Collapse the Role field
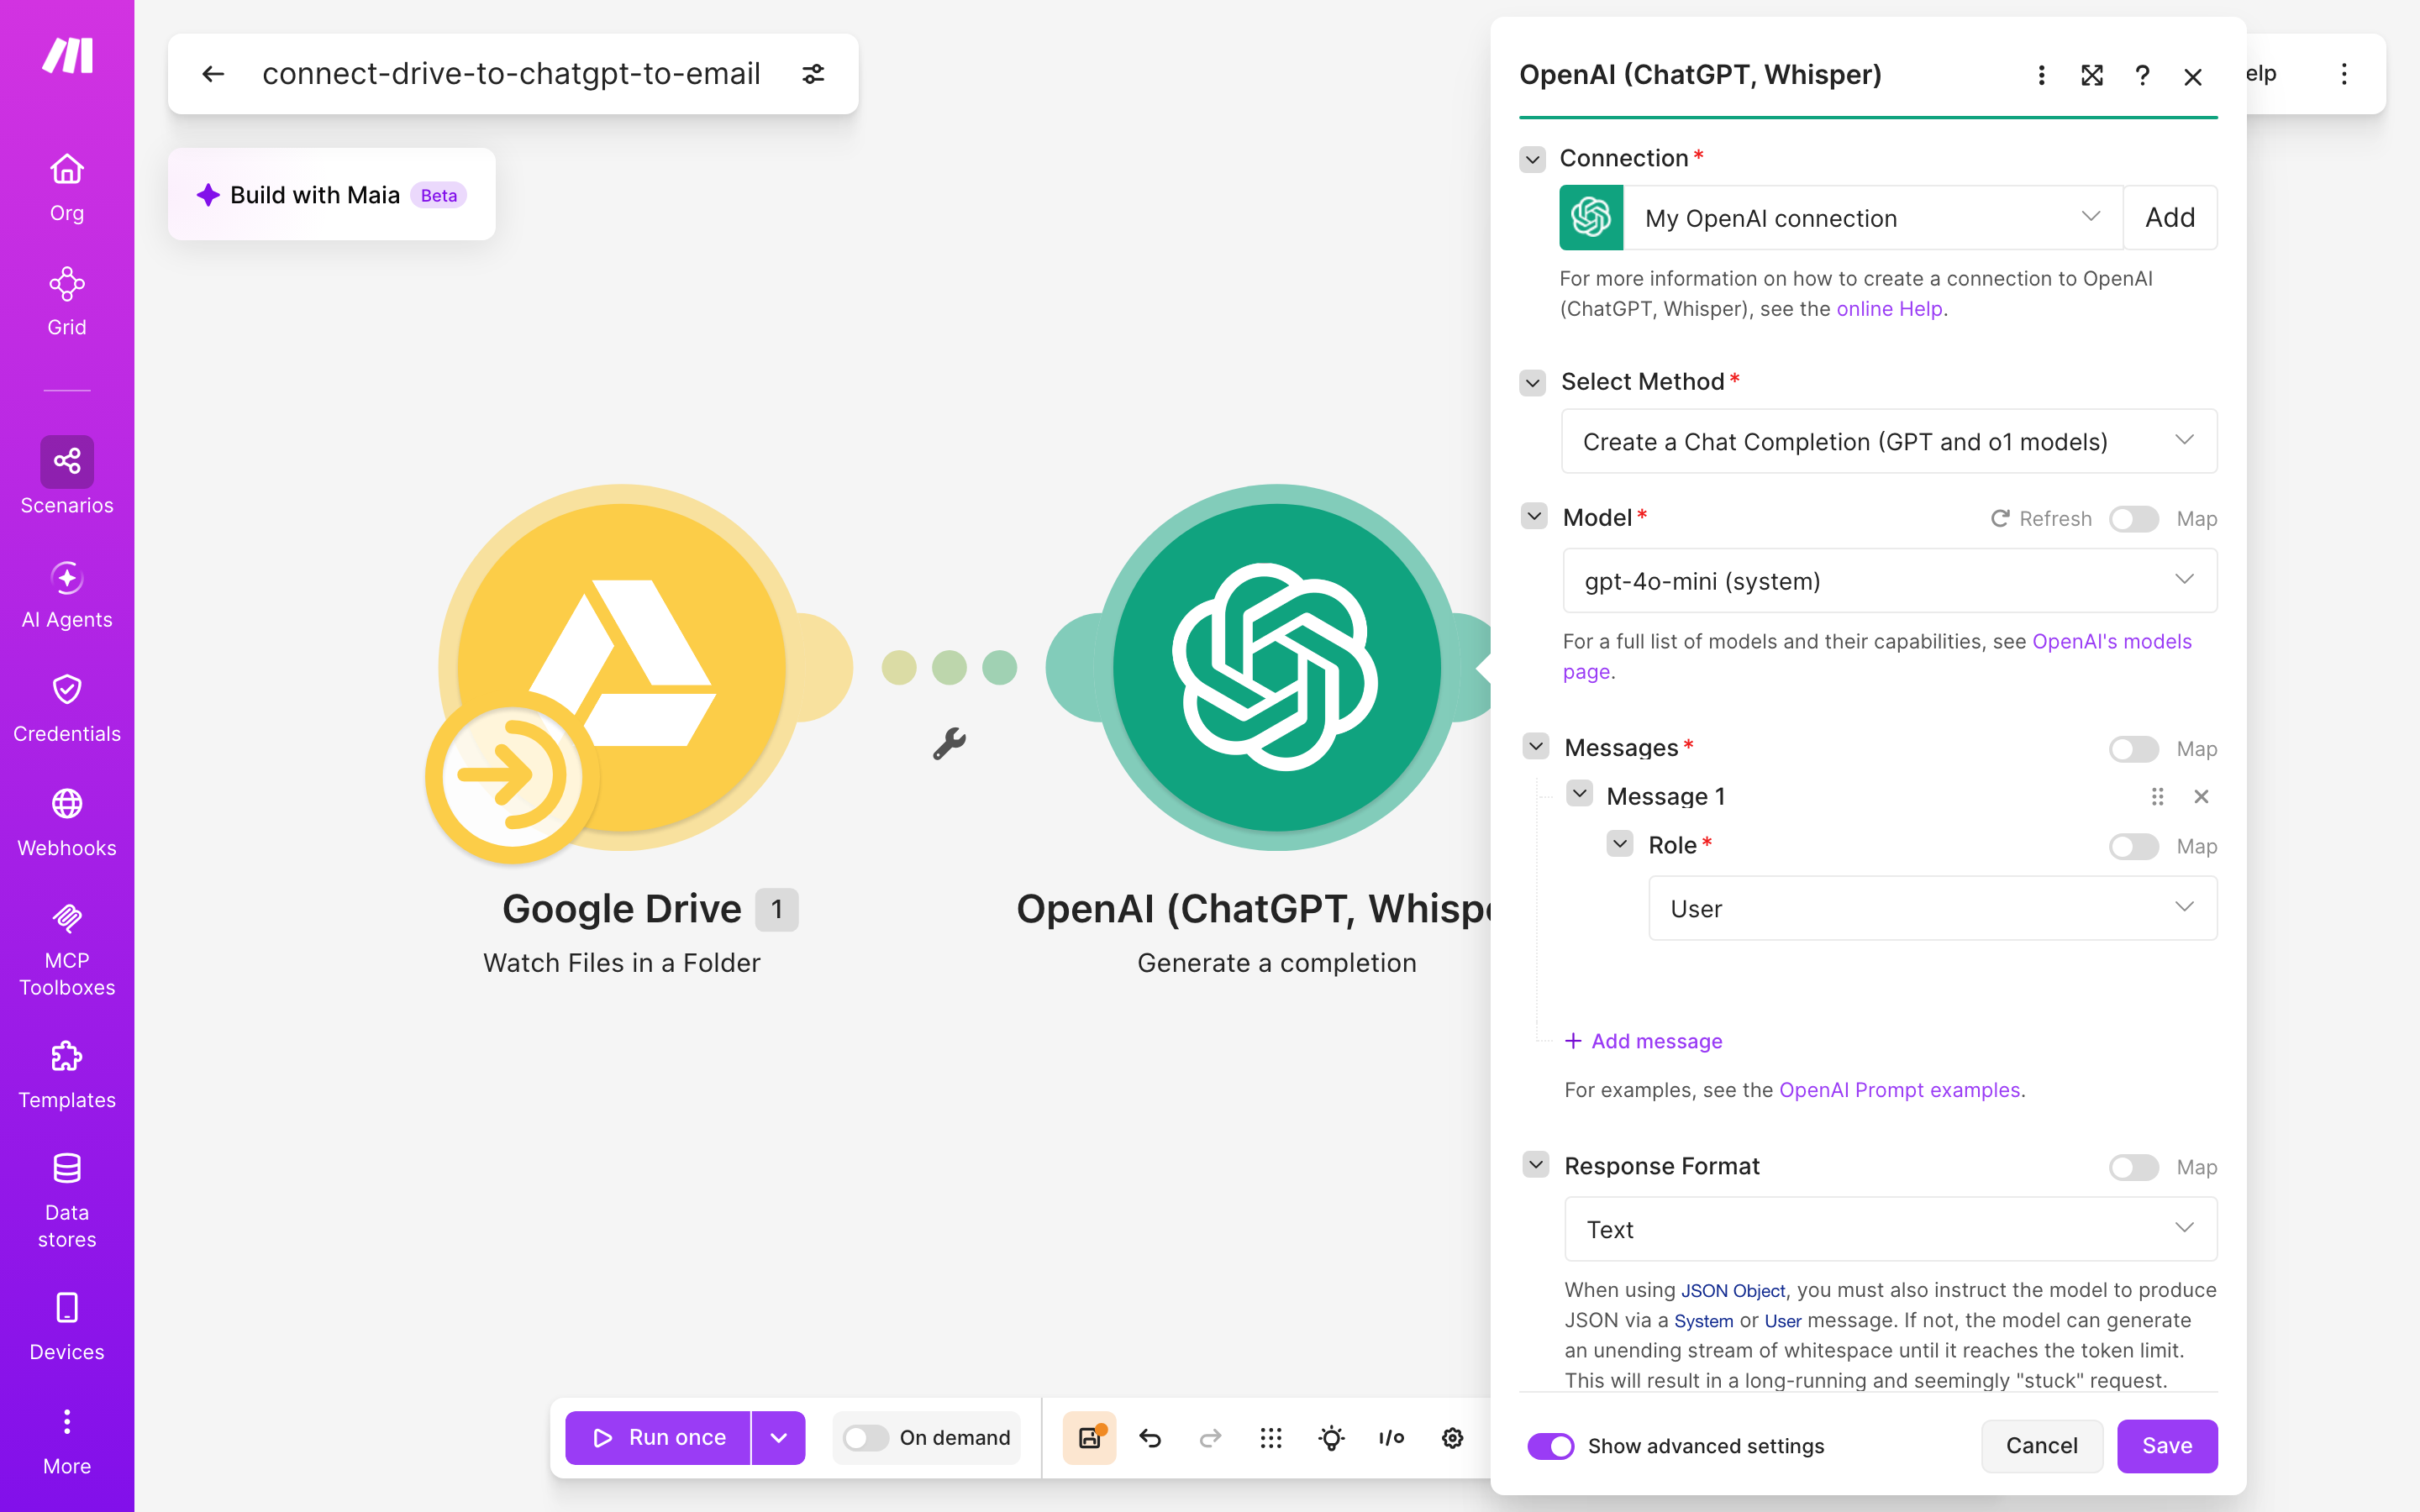This screenshot has width=2420, height=1512. [1620, 843]
